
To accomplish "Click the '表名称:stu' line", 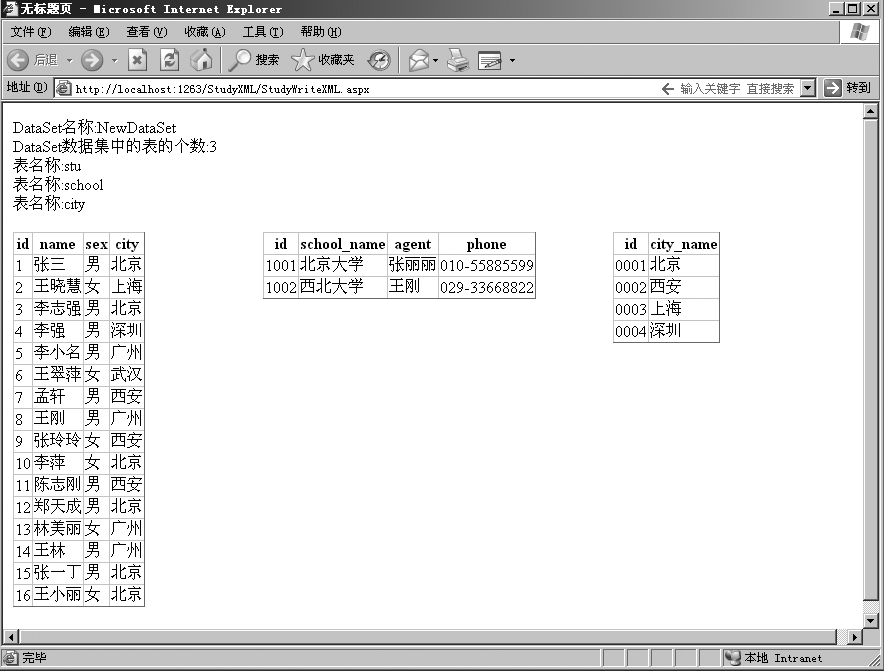I will (46, 166).
